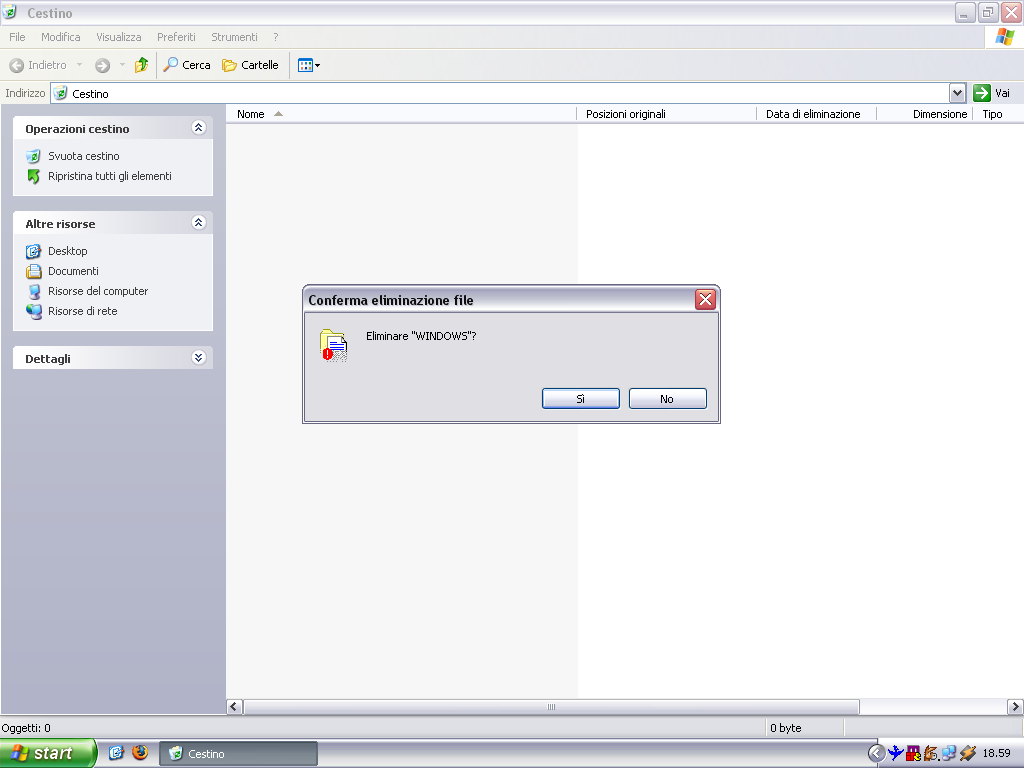
Task: Sort by the Tipo column header
Action: coord(998,114)
